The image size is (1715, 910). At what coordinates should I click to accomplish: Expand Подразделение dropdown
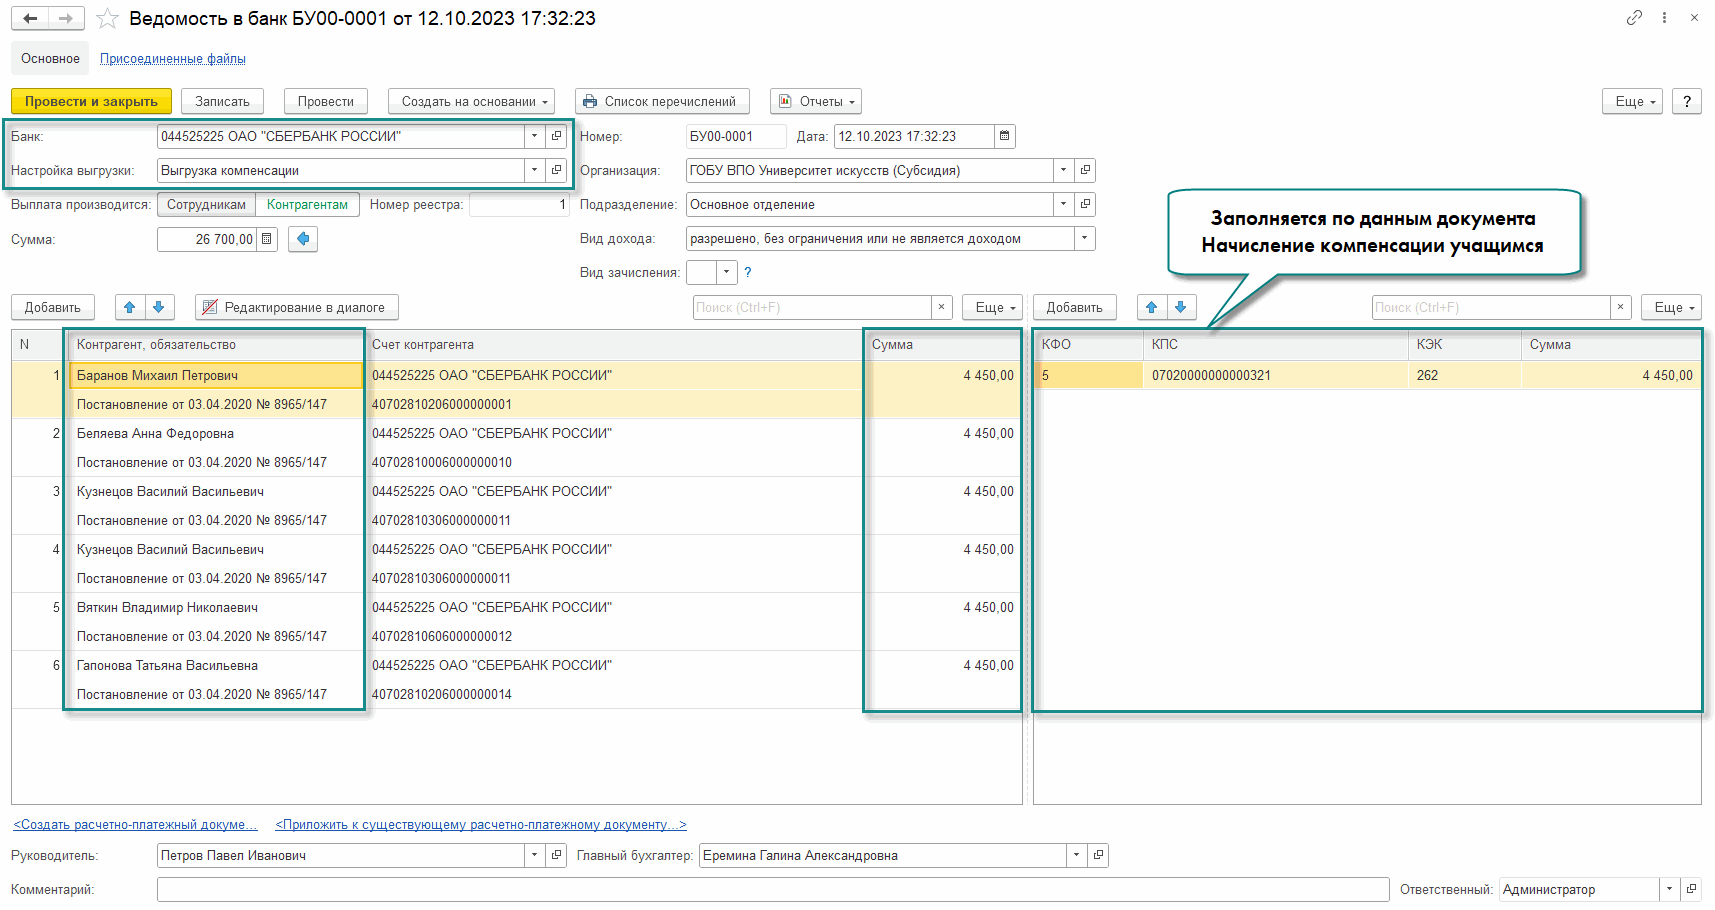[x=1063, y=204]
